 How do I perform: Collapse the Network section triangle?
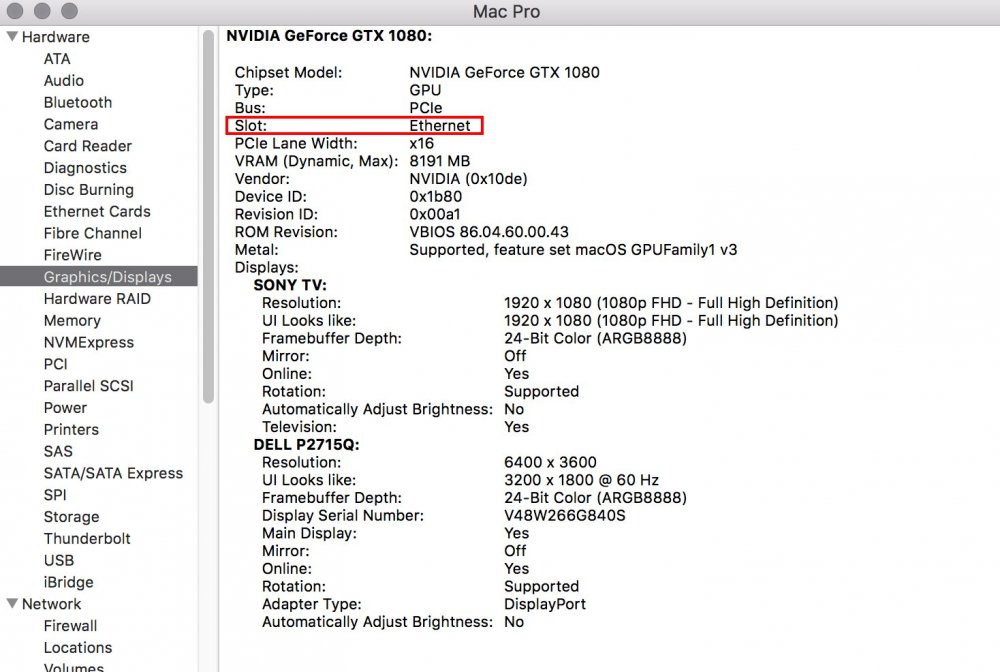[x=11, y=603]
